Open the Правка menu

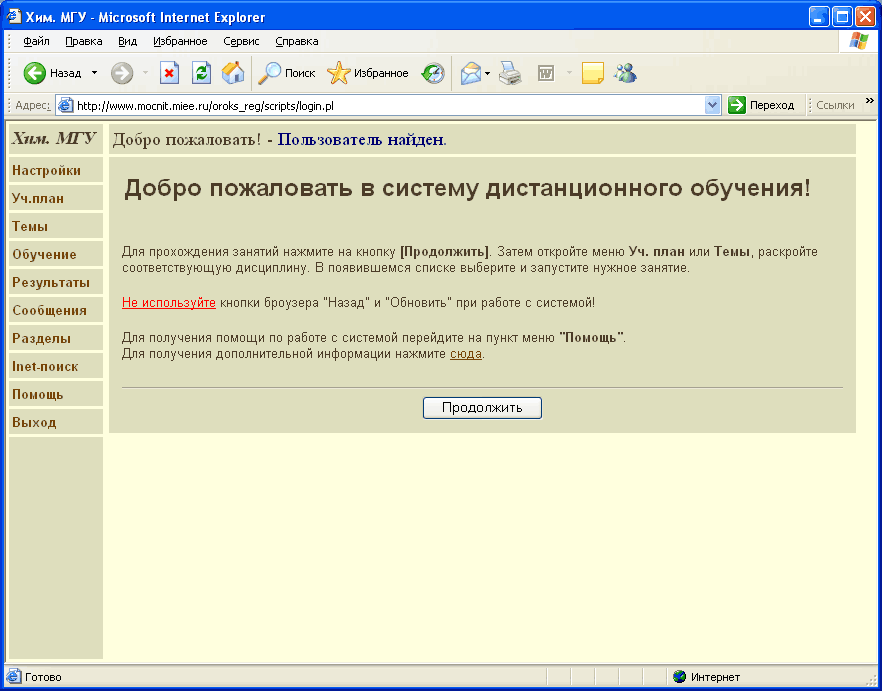pos(84,41)
